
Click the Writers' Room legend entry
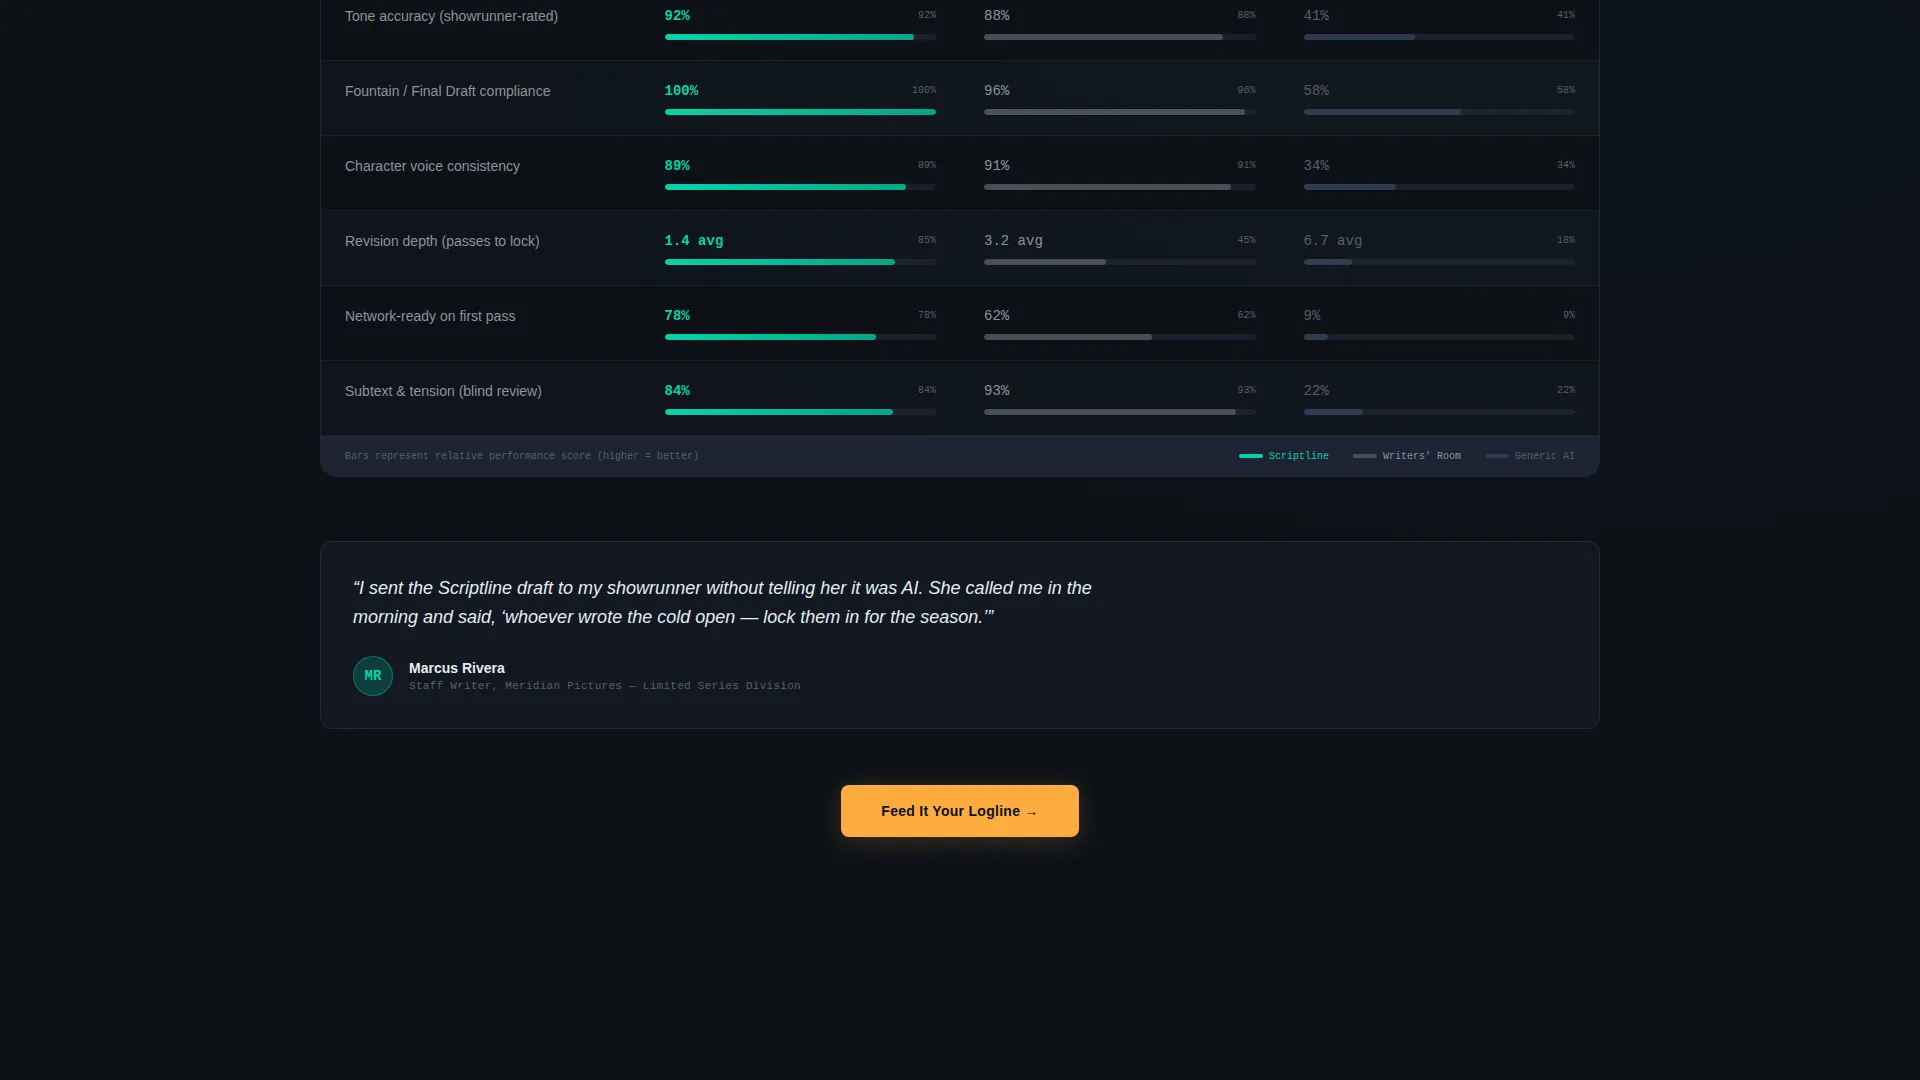pos(1407,456)
